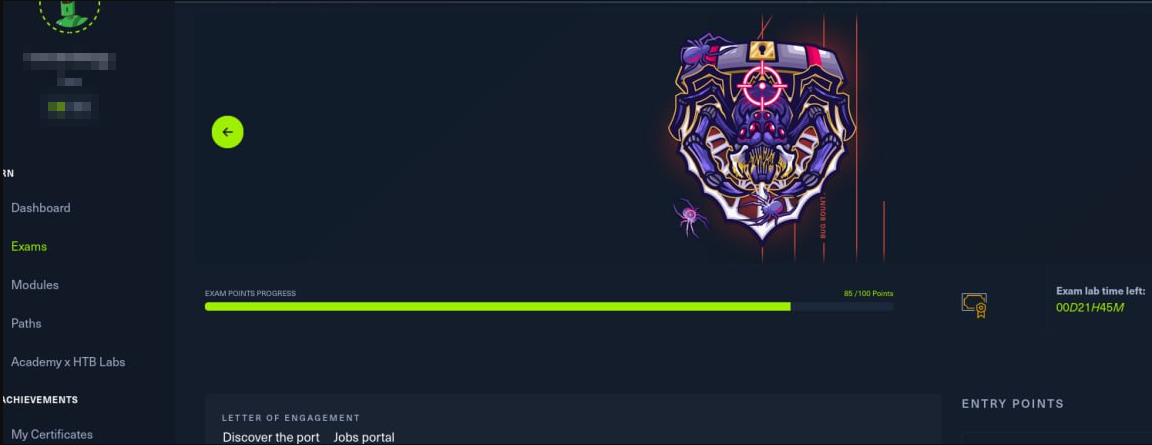1152x445 pixels.
Task: Click the exam lab time left countdown
Action: (1090, 308)
